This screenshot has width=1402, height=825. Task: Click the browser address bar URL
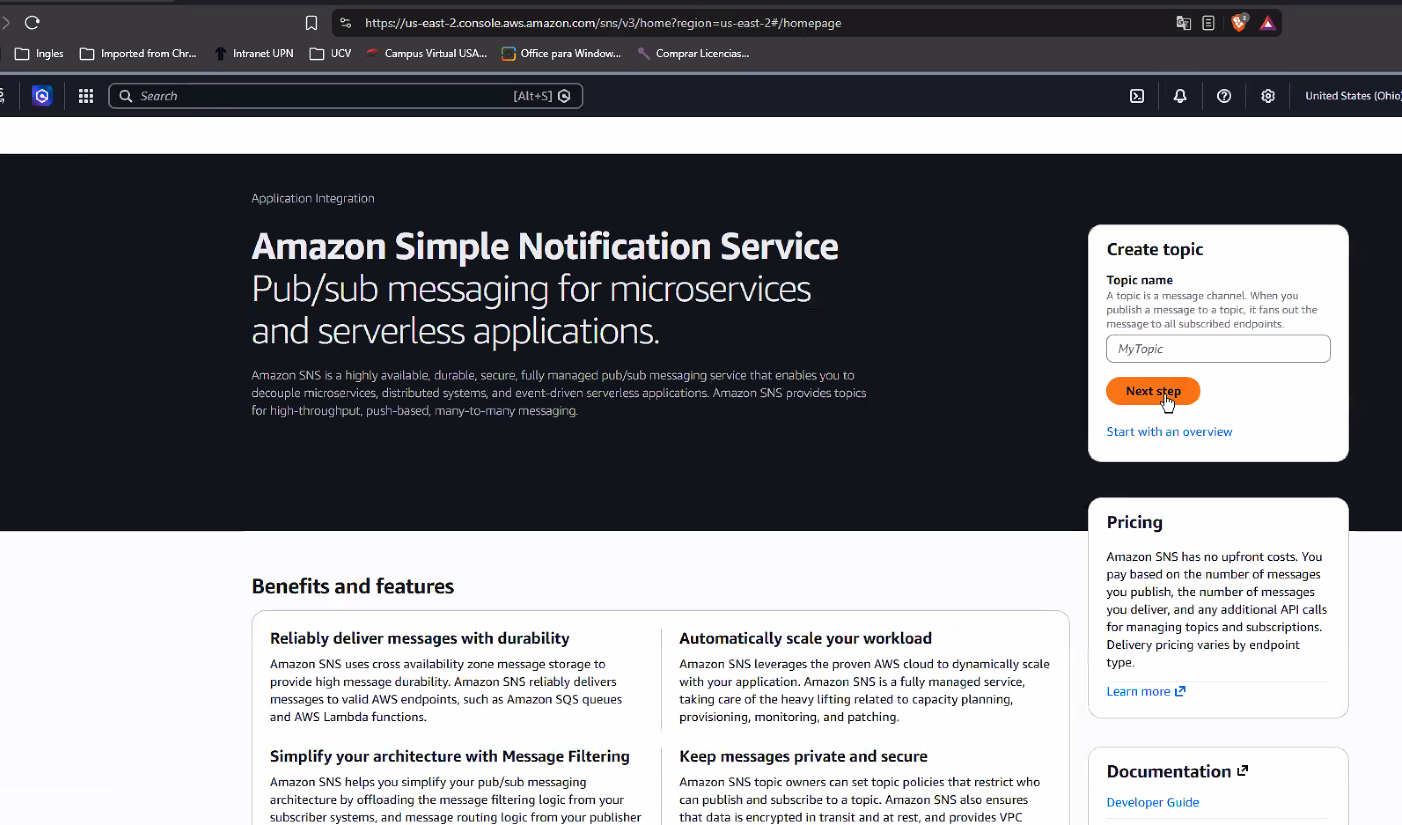tap(603, 23)
